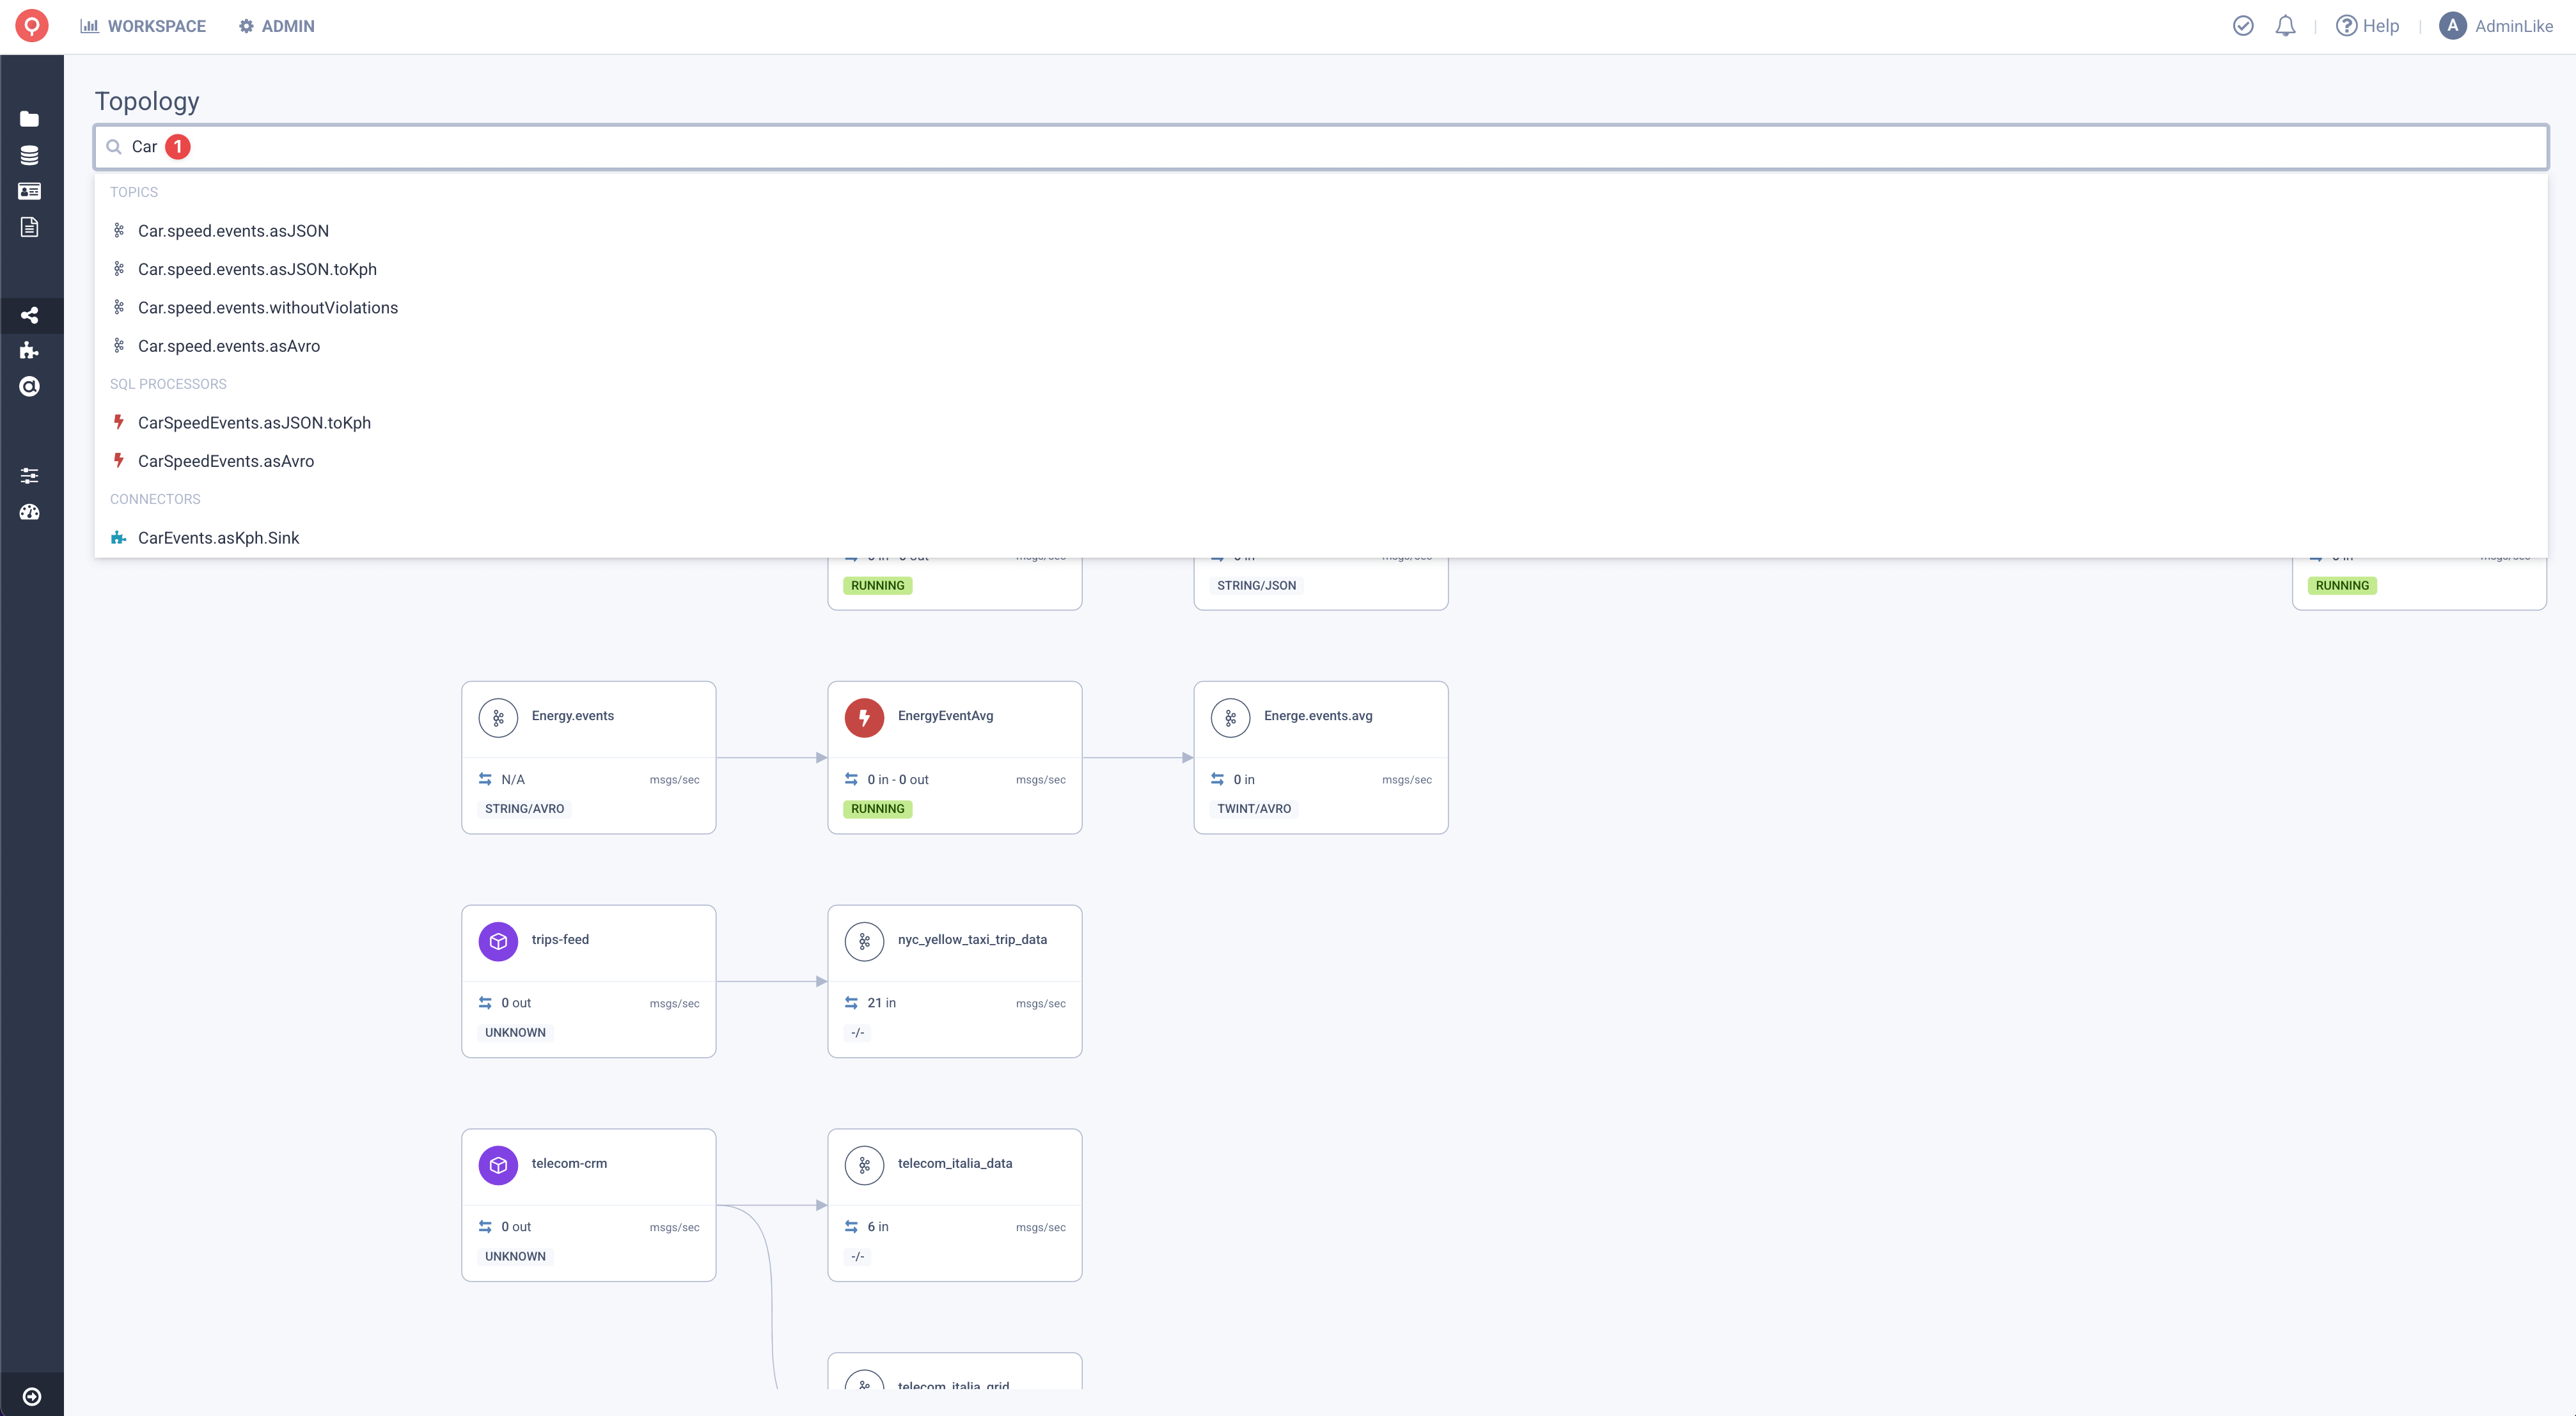Click the Energe.events.avg topic circle icon
2576x1416 pixels.
[x=1230, y=718]
